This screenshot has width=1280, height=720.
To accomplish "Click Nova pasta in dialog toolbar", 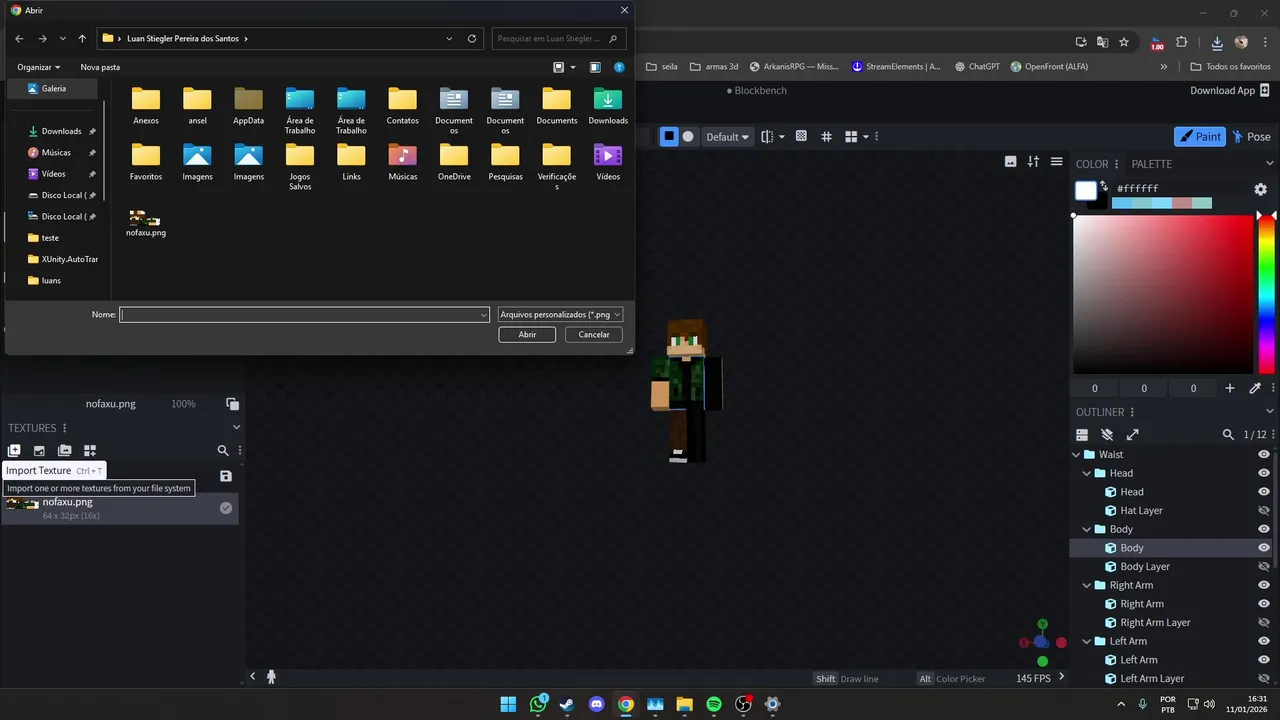I will pyautogui.click(x=100, y=67).
